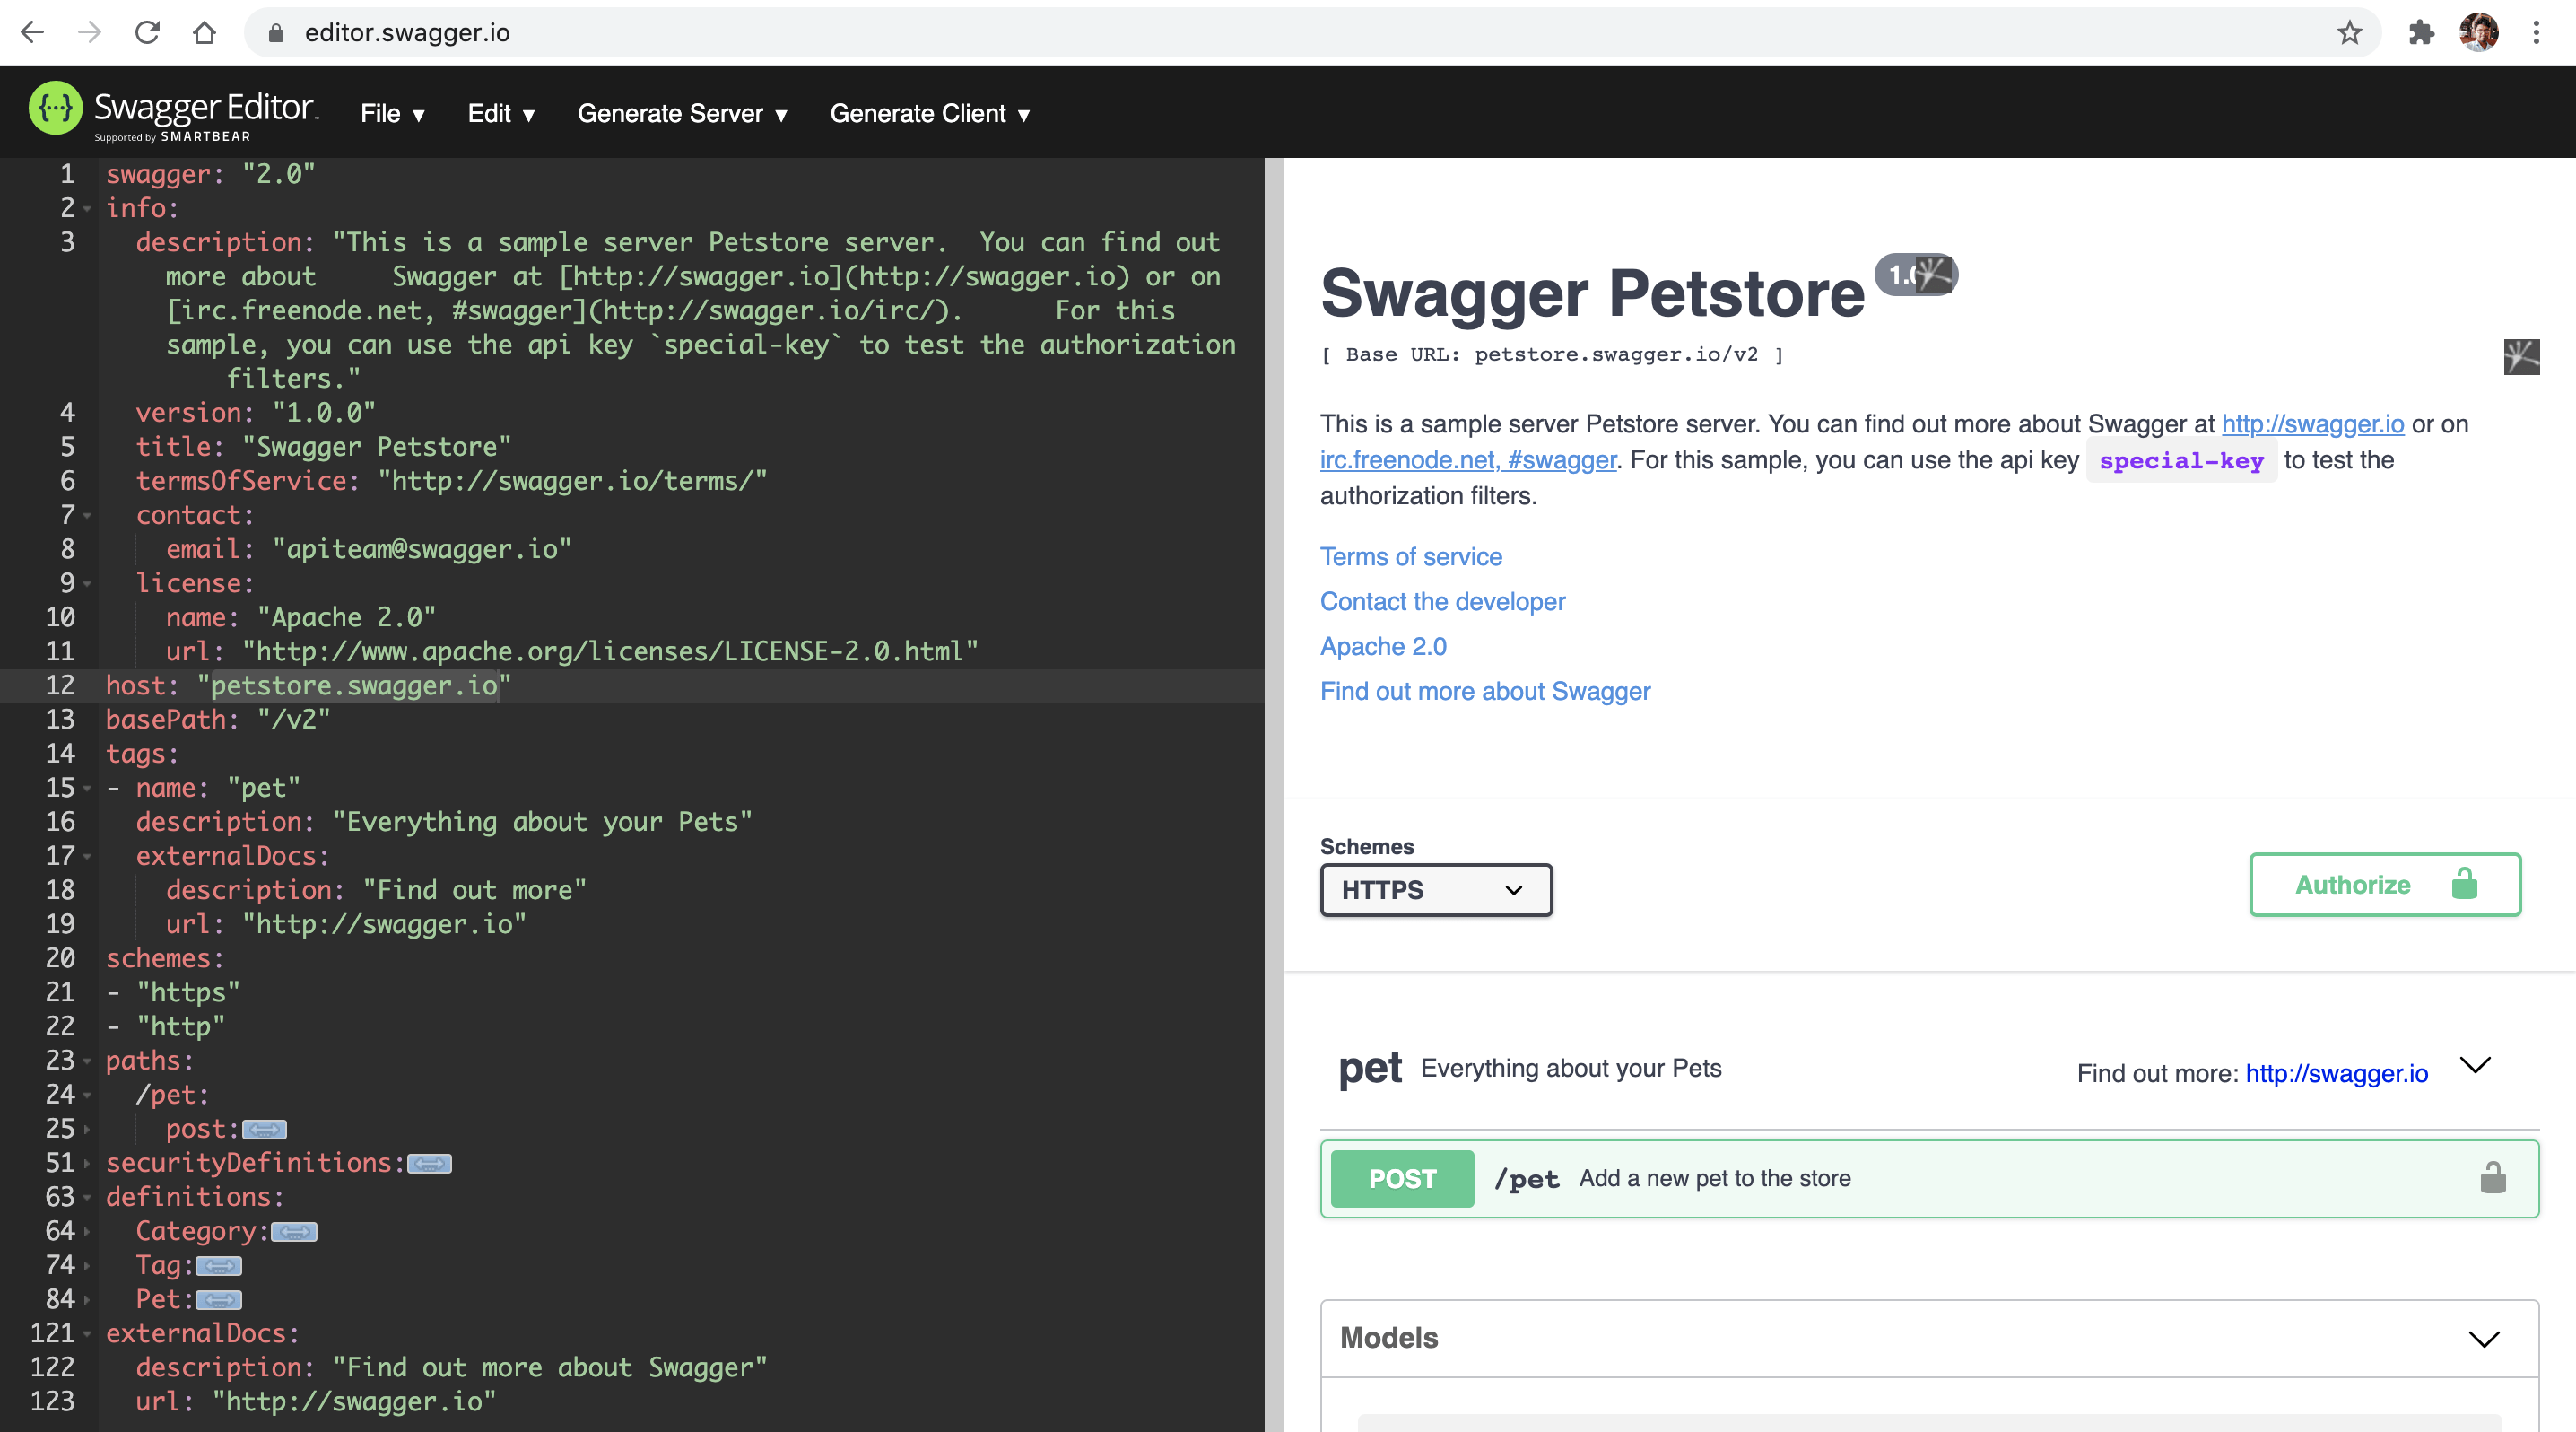
Task: Fold the definitions block at line 63
Action: pos(87,1197)
